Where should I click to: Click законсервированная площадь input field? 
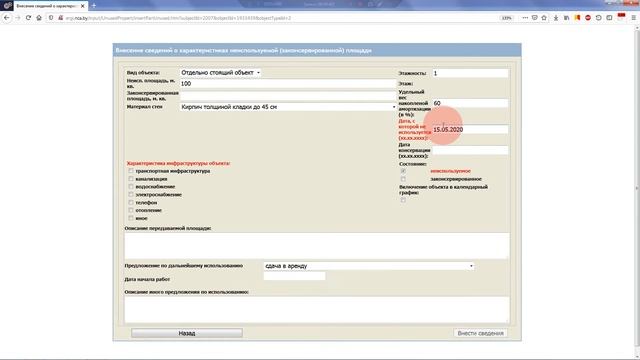pos(288,96)
